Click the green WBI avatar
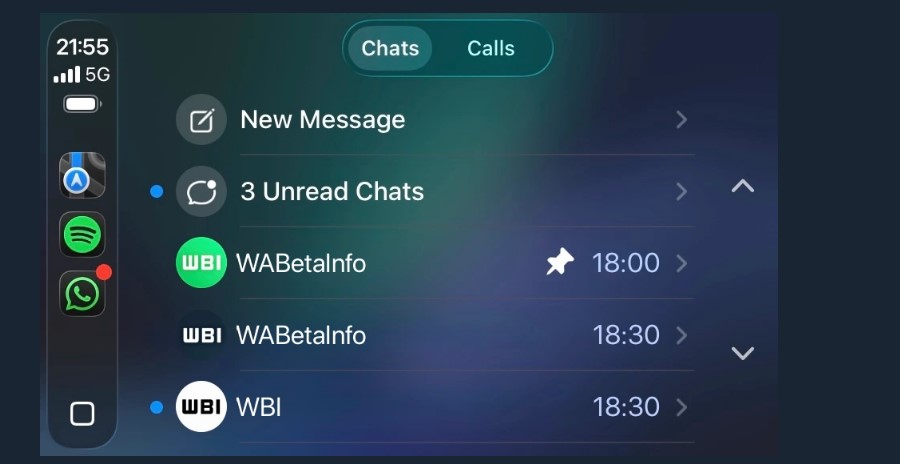The width and height of the screenshot is (900, 464). (x=201, y=263)
